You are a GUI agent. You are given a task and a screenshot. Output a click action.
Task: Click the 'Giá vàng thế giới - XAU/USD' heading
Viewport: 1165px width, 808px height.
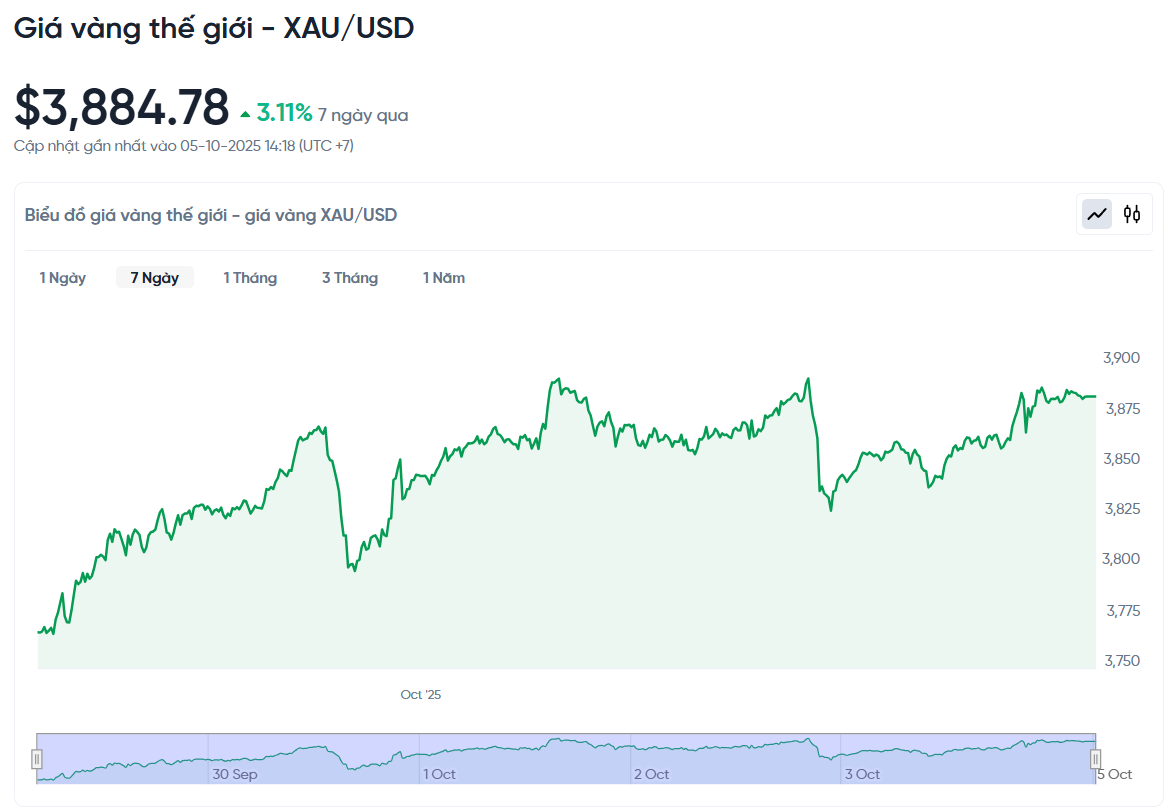coord(214,28)
